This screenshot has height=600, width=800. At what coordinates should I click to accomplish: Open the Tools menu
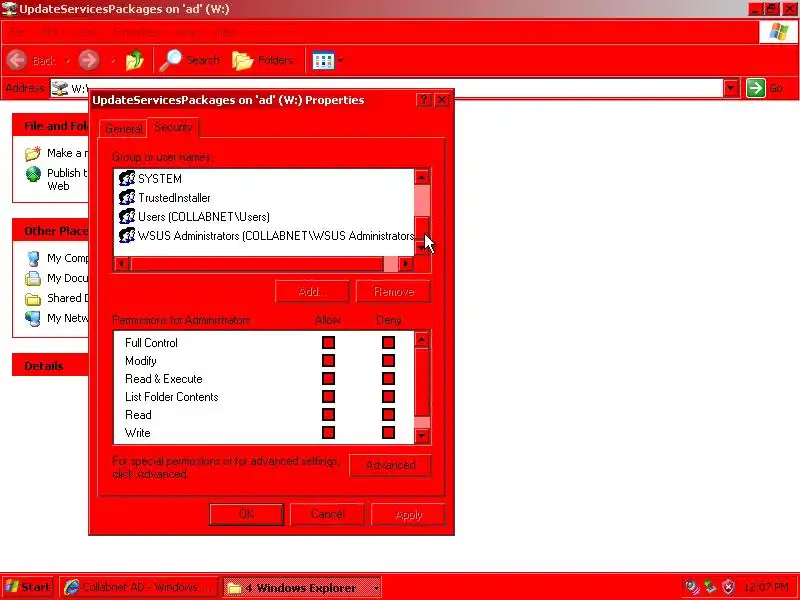click(187, 32)
